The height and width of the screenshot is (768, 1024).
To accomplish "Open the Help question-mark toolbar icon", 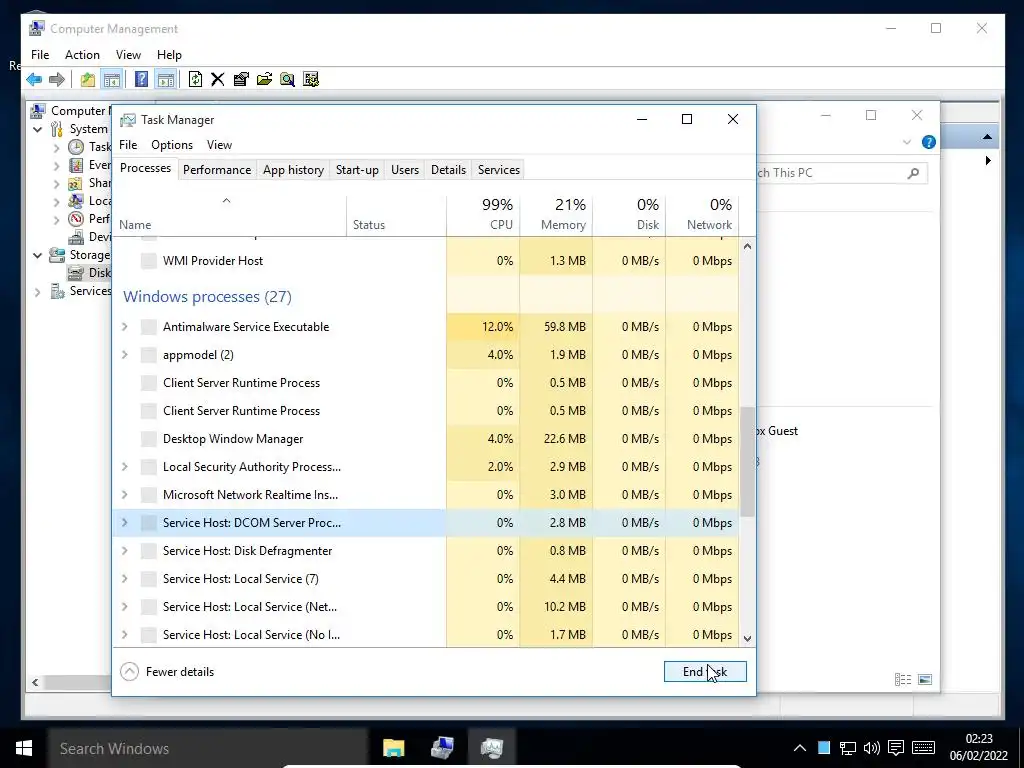I will click(x=141, y=80).
